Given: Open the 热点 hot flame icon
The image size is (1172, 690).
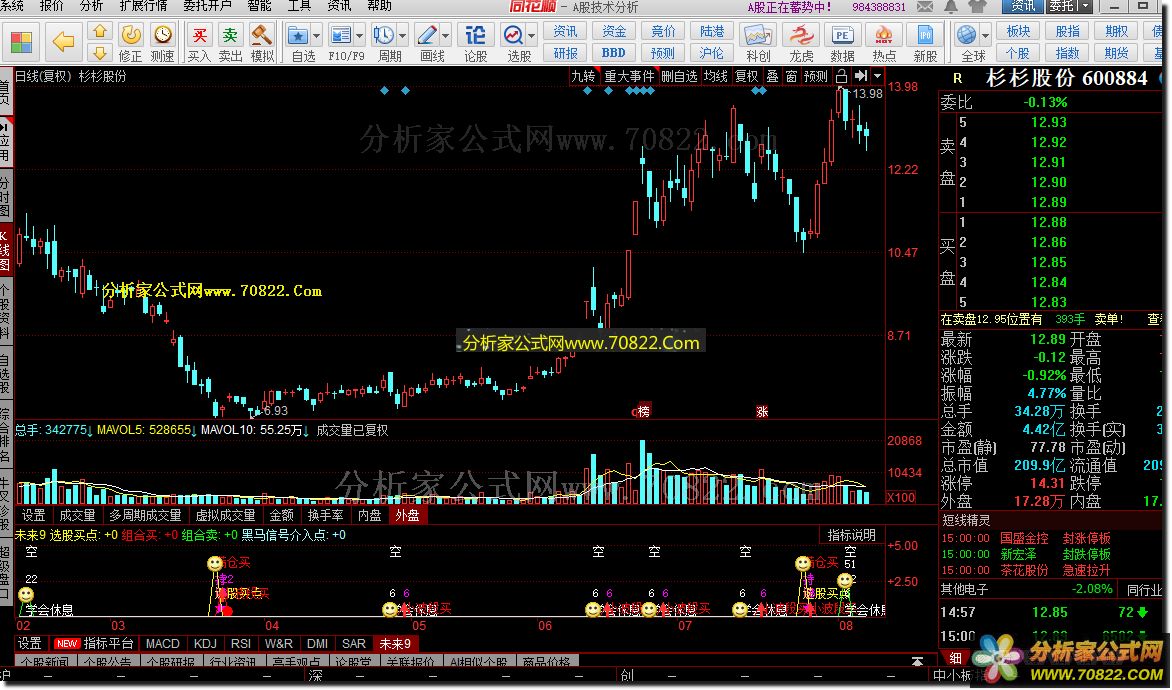Looking at the screenshot, I should pyautogui.click(x=884, y=35).
